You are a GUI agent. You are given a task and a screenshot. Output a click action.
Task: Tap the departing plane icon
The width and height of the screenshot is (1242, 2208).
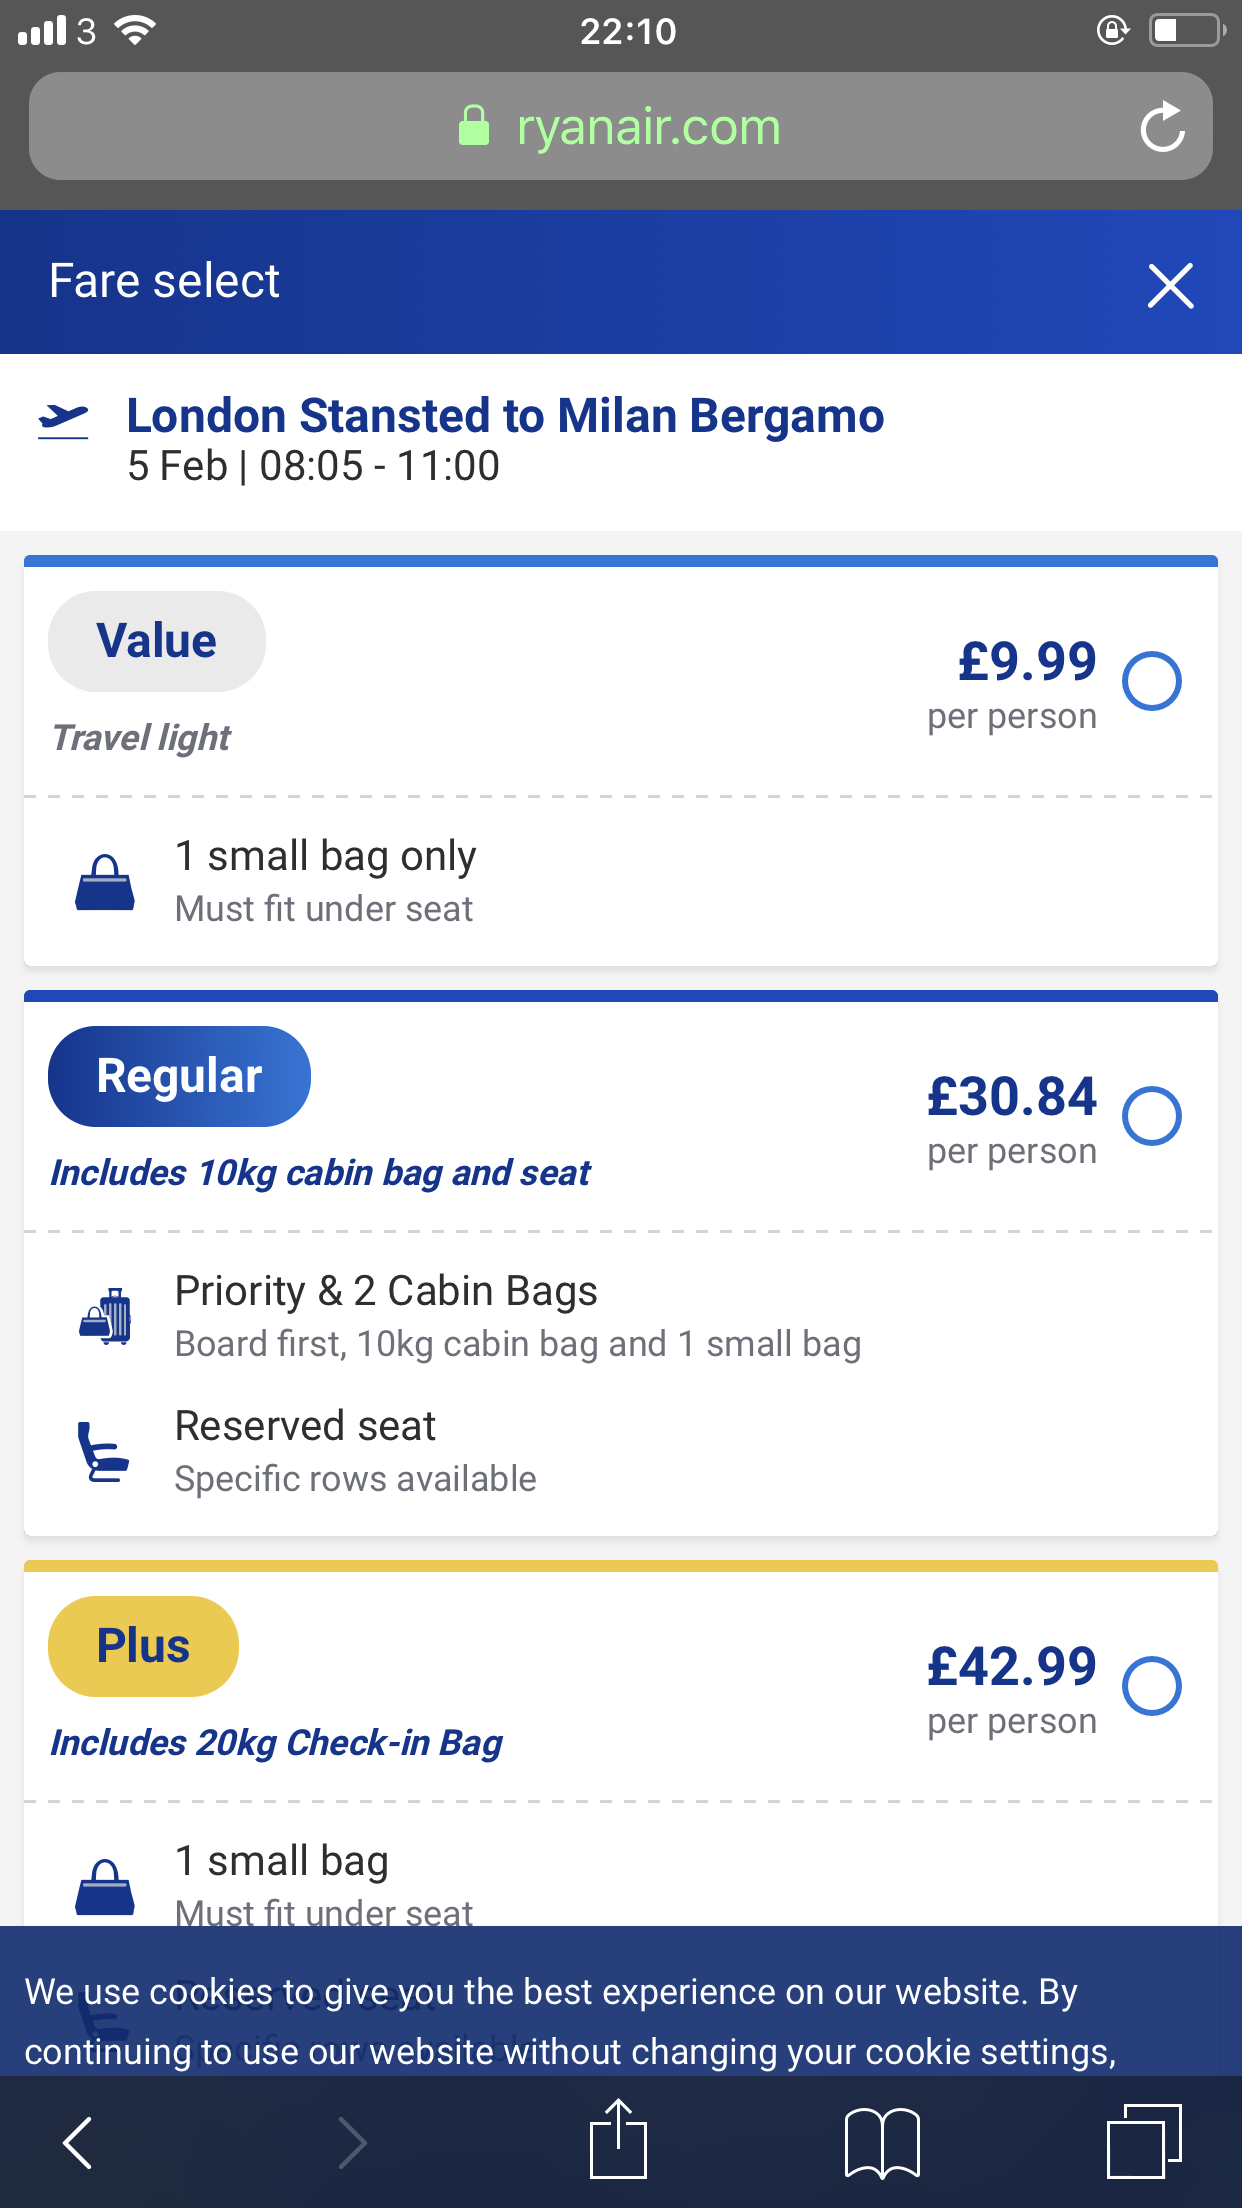[63, 420]
